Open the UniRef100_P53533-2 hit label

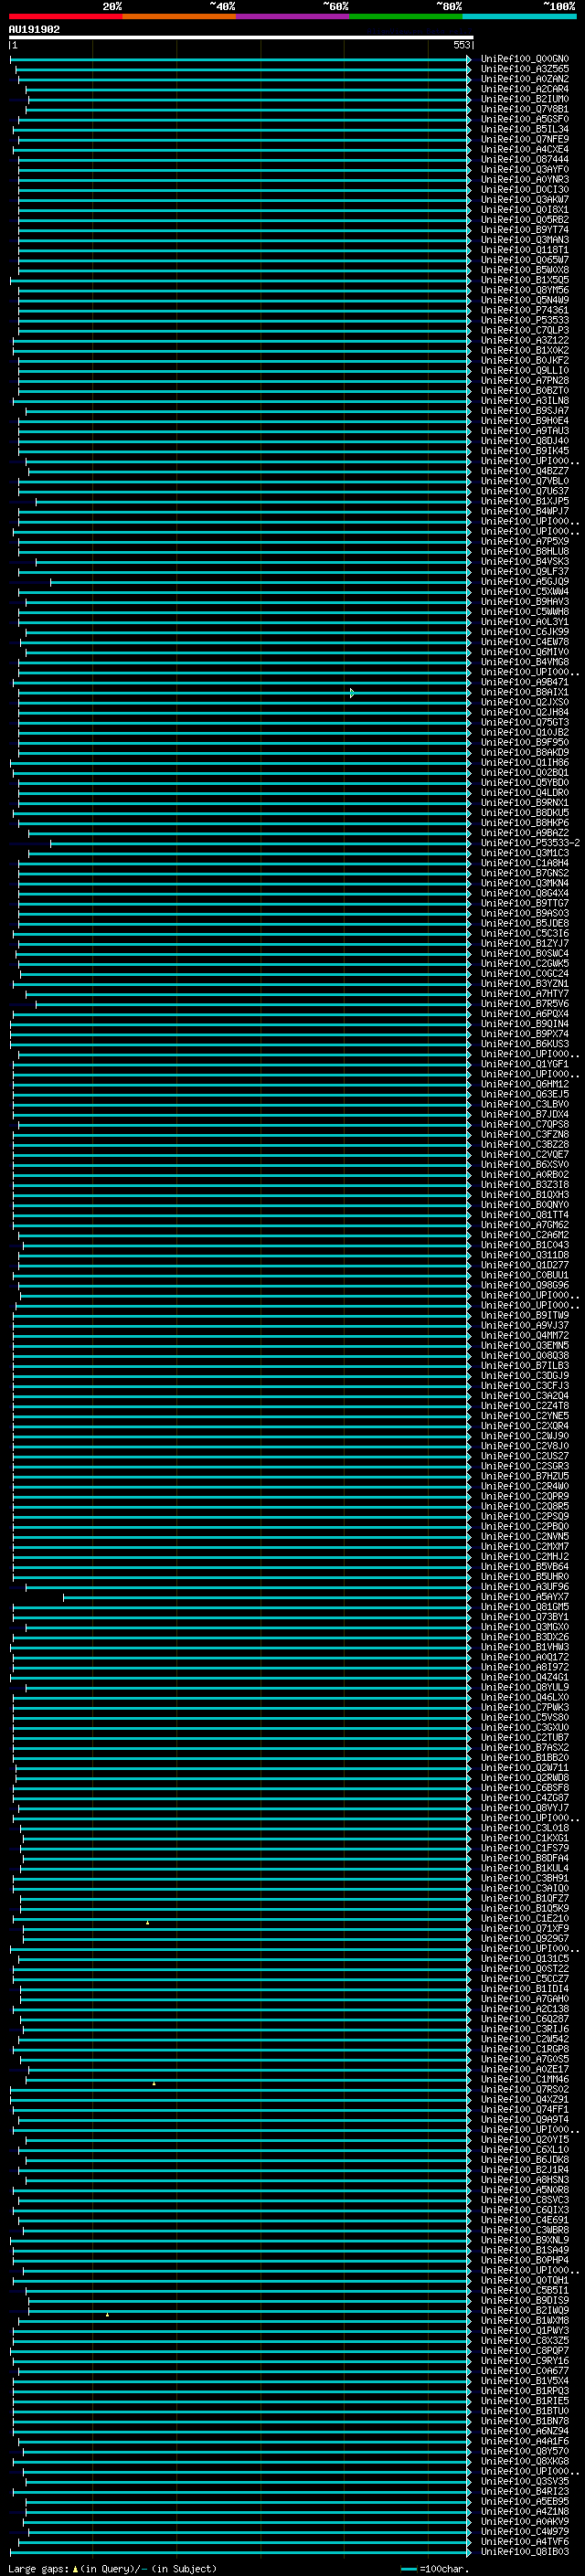click(530, 843)
